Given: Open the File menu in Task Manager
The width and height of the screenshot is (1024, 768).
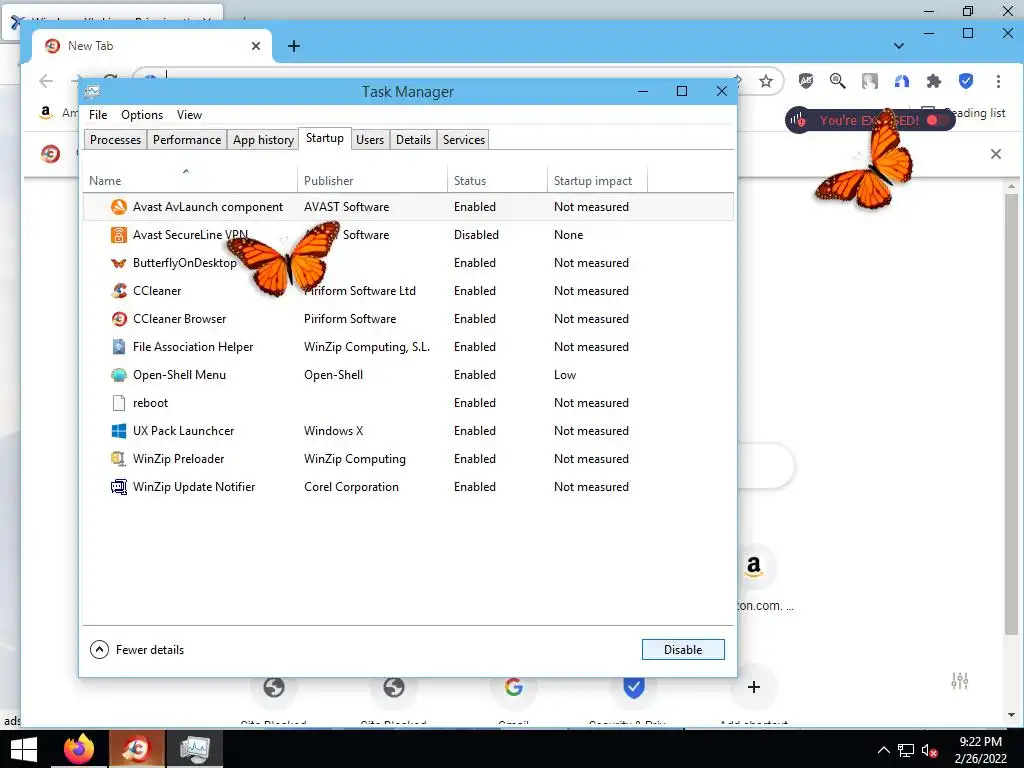Looking at the screenshot, I should 98,115.
